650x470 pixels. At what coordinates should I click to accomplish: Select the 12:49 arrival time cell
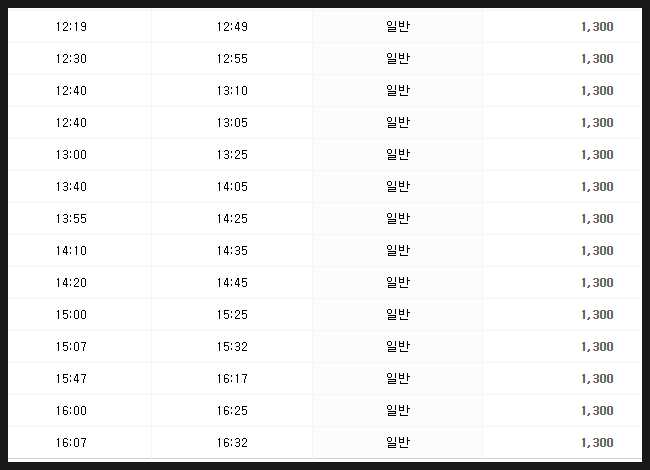(232, 27)
